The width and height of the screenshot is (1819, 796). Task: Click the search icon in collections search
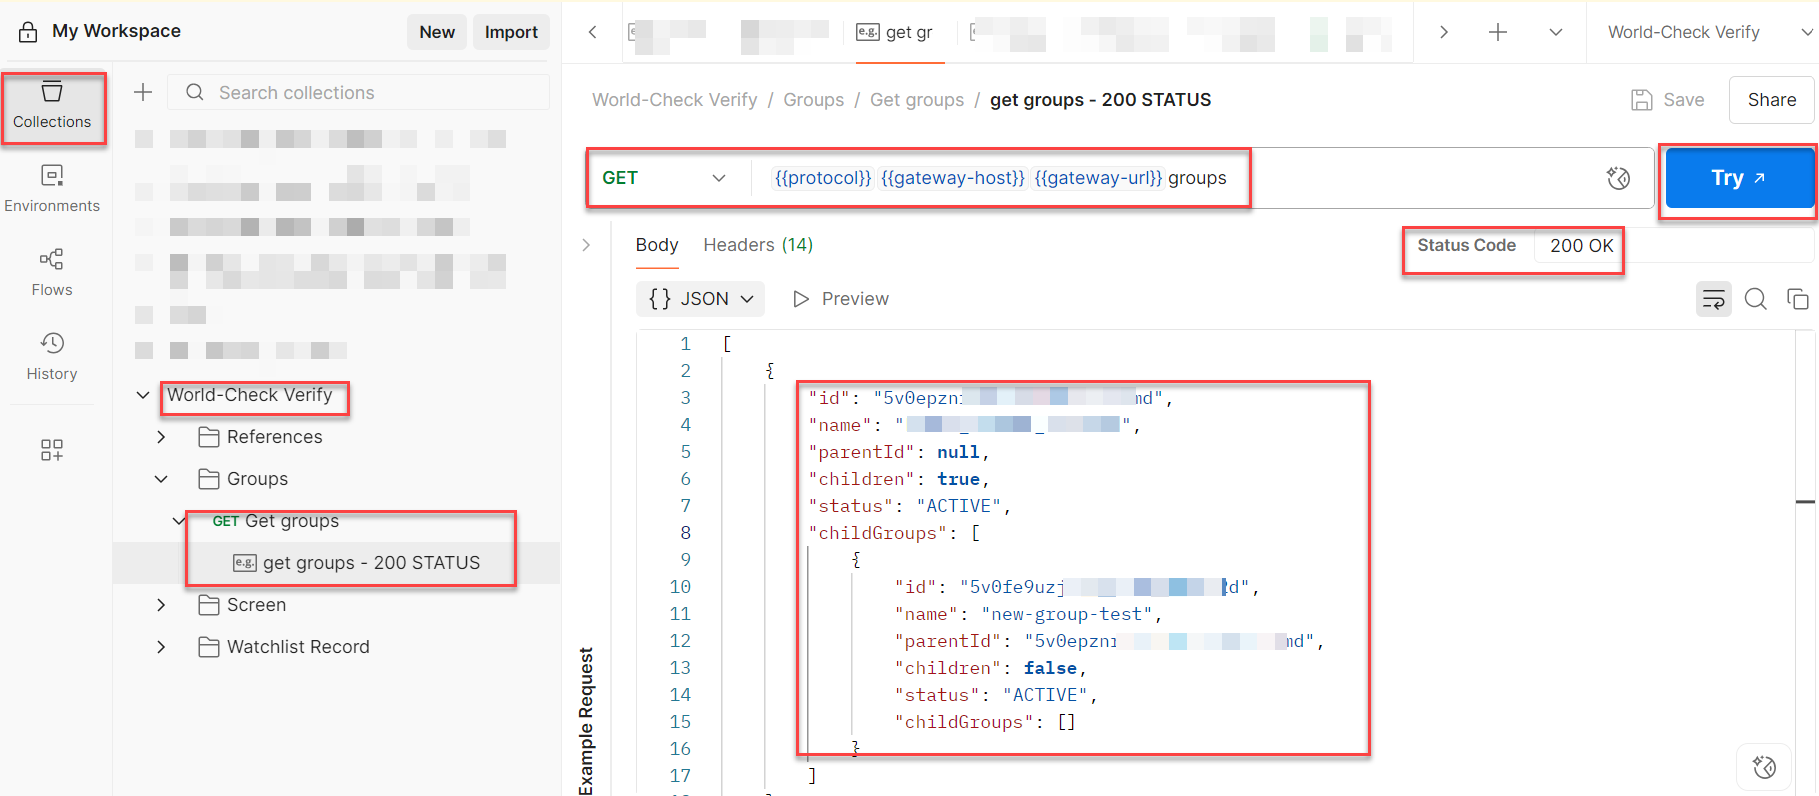[195, 92]
